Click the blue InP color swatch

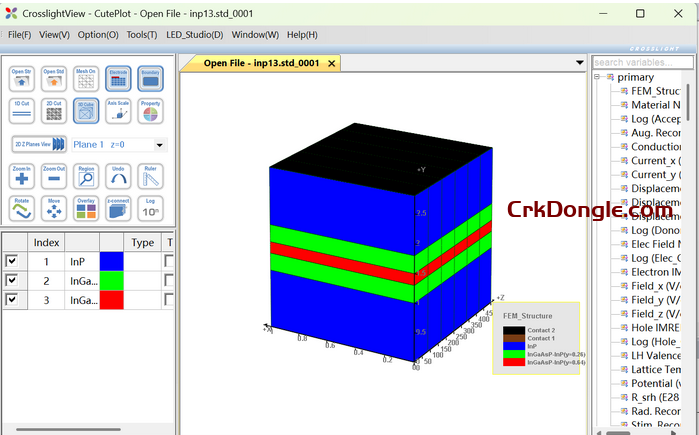click(x=112, y=261)
